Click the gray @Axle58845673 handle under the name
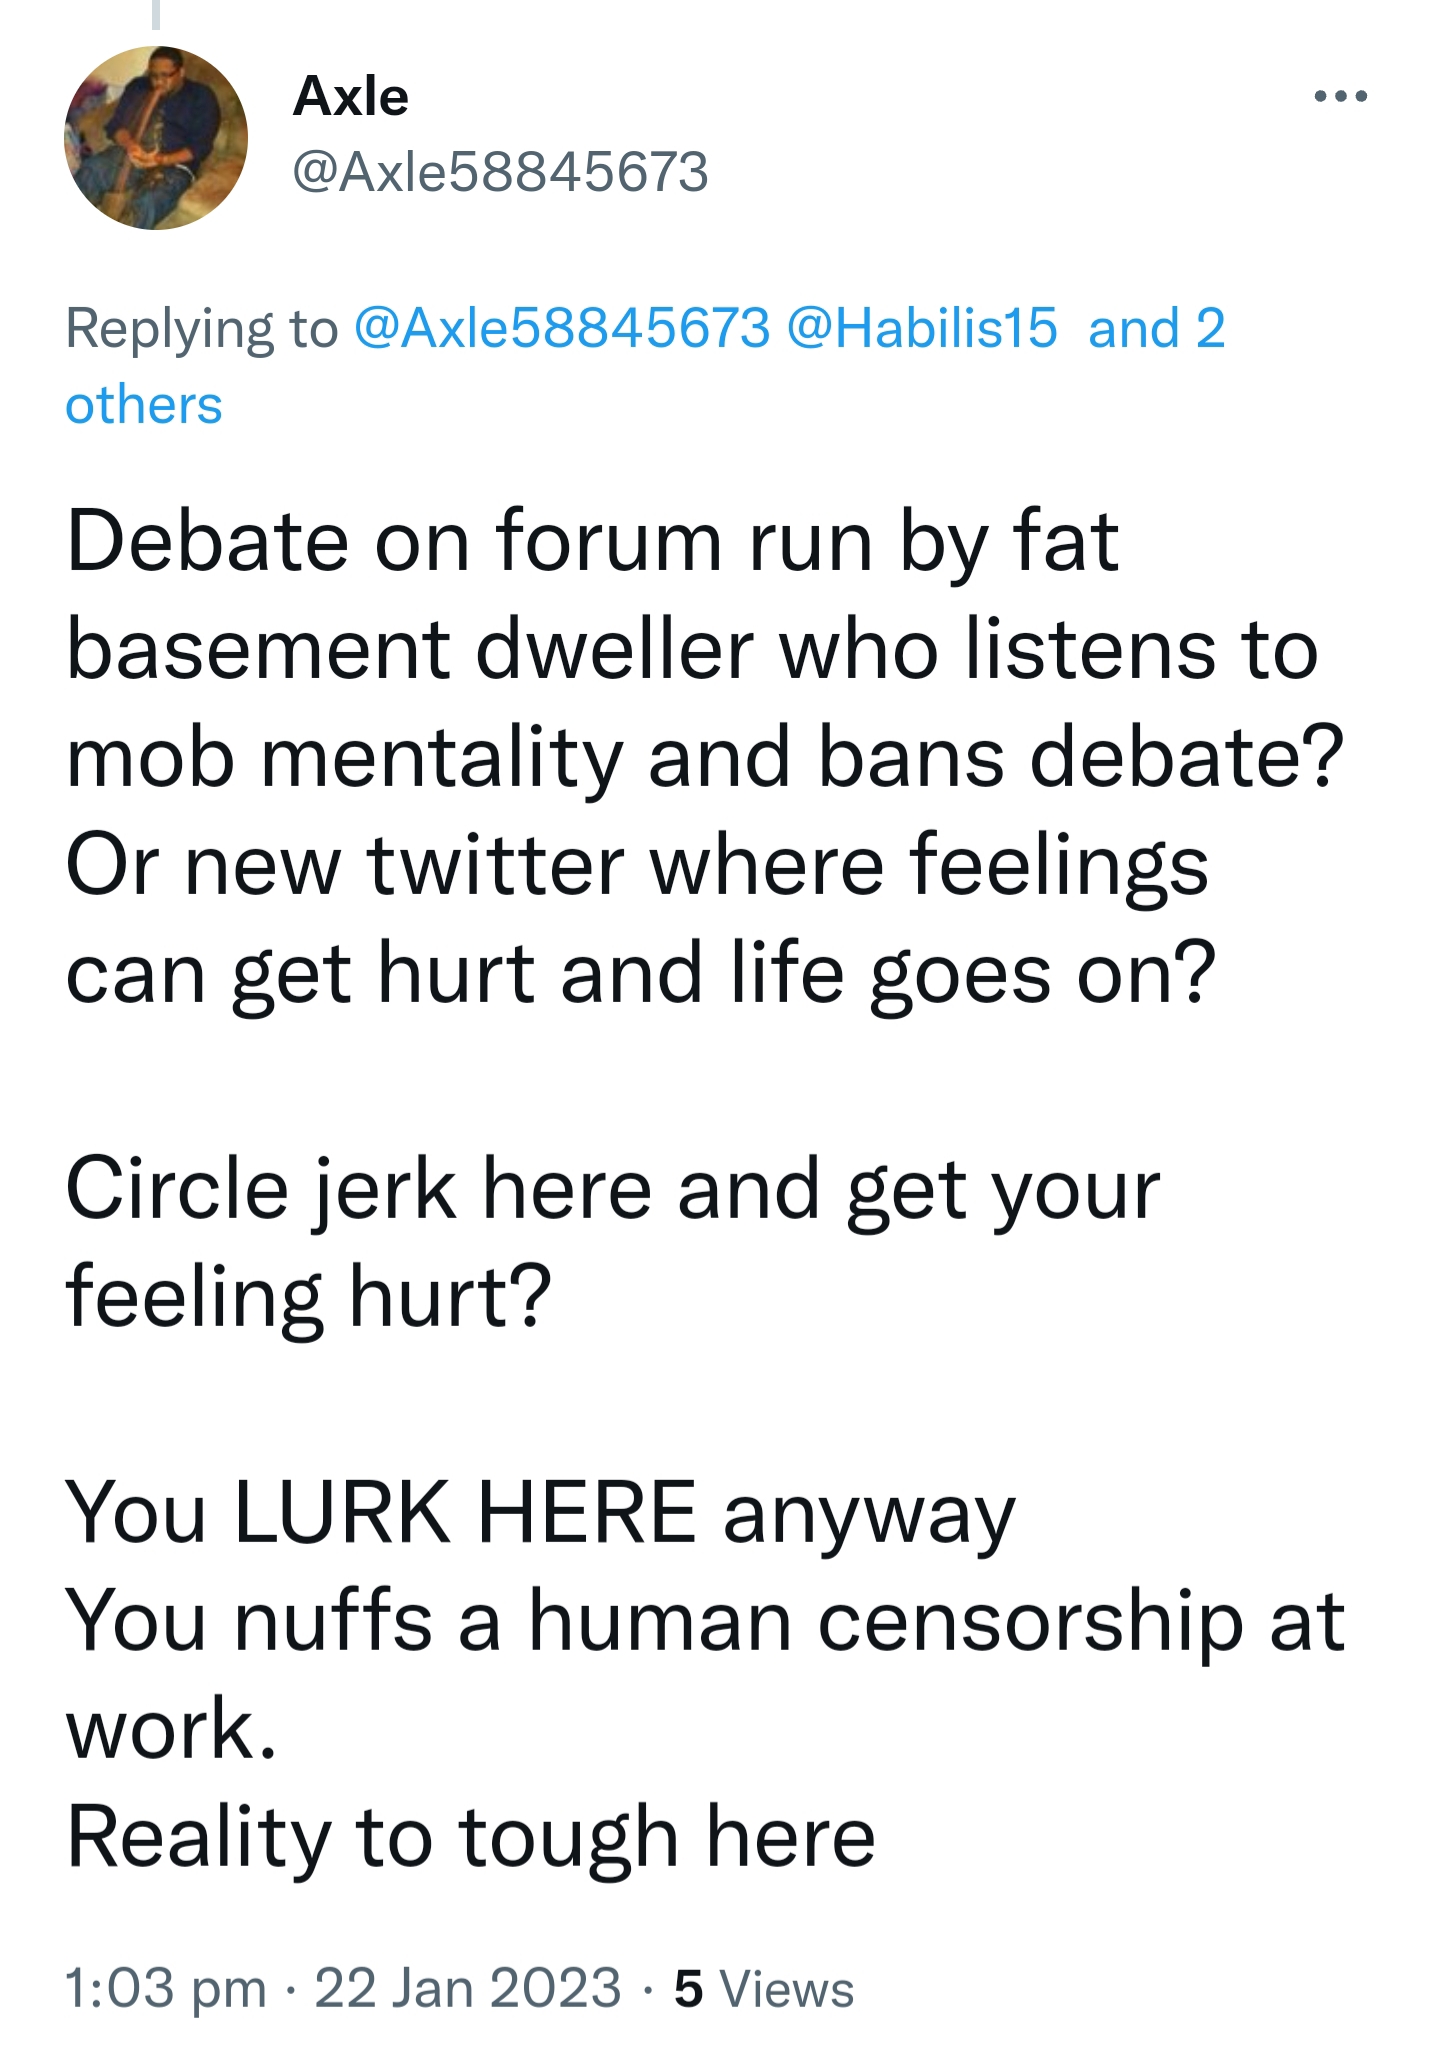The height and width of the screenshot is (2051, 1440). click(500, 172)
